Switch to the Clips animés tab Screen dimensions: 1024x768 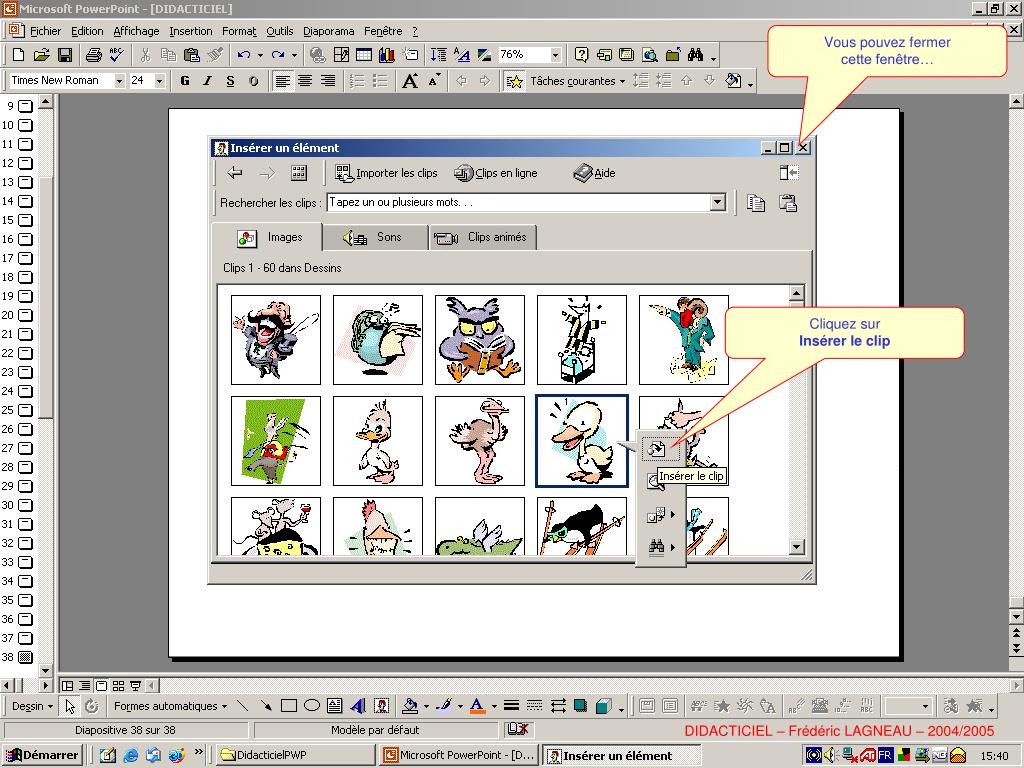point(483,237)
